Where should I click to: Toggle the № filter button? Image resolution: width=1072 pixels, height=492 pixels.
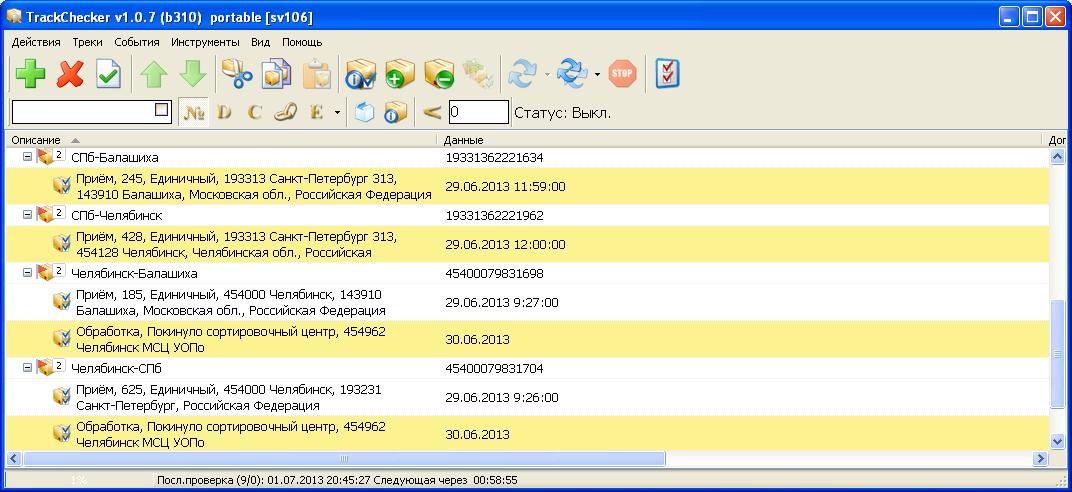click(193, 112)
